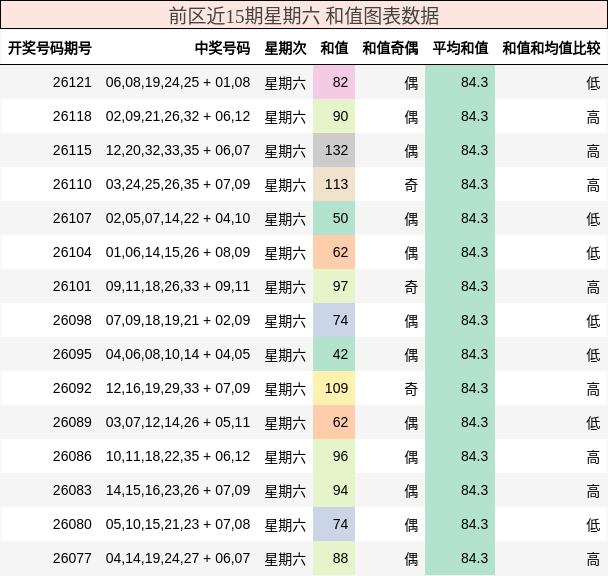Click 奇 parity in row 26092
This screenshot has width=608, height=576.
pos(411,389)
